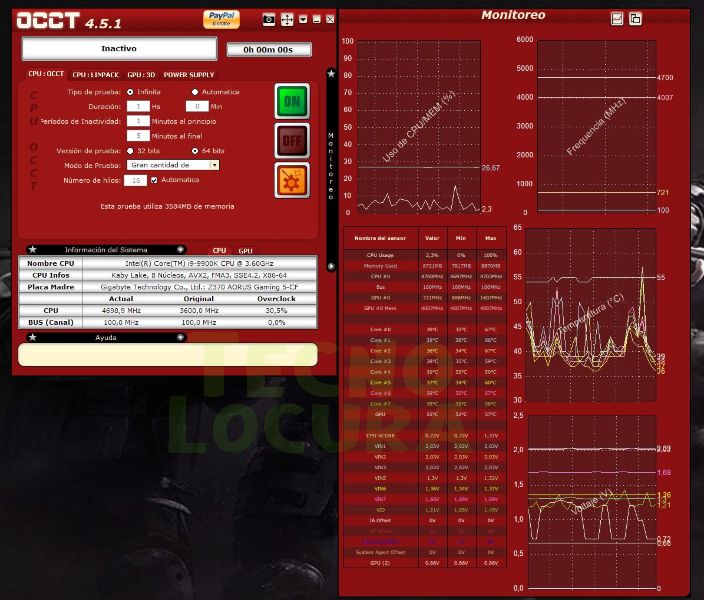704x600 pixels.
Task: Click the Temperatura (°C) graph
Action: tap(591, 315)
